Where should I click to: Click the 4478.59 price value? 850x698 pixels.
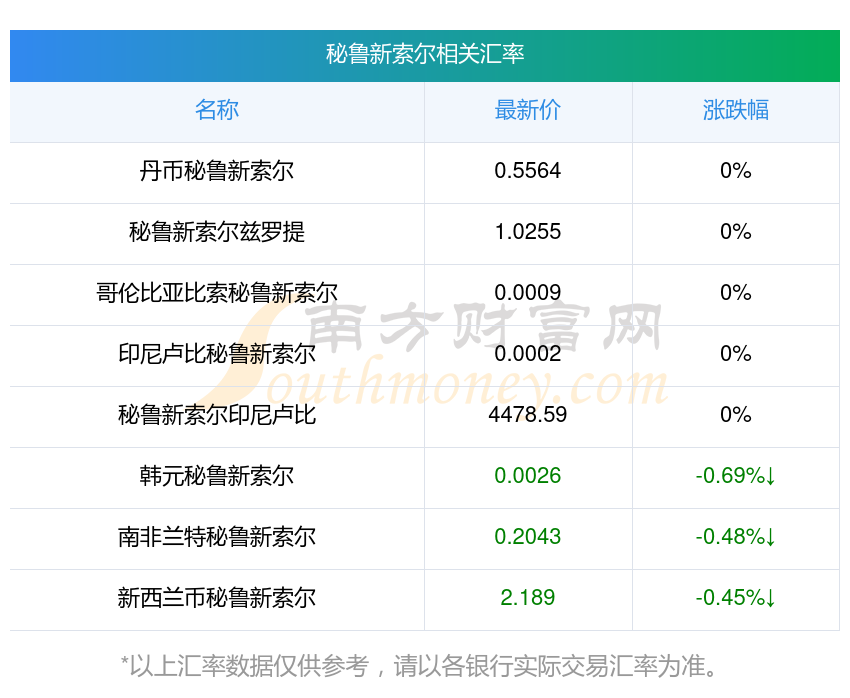tap(527, 415)
